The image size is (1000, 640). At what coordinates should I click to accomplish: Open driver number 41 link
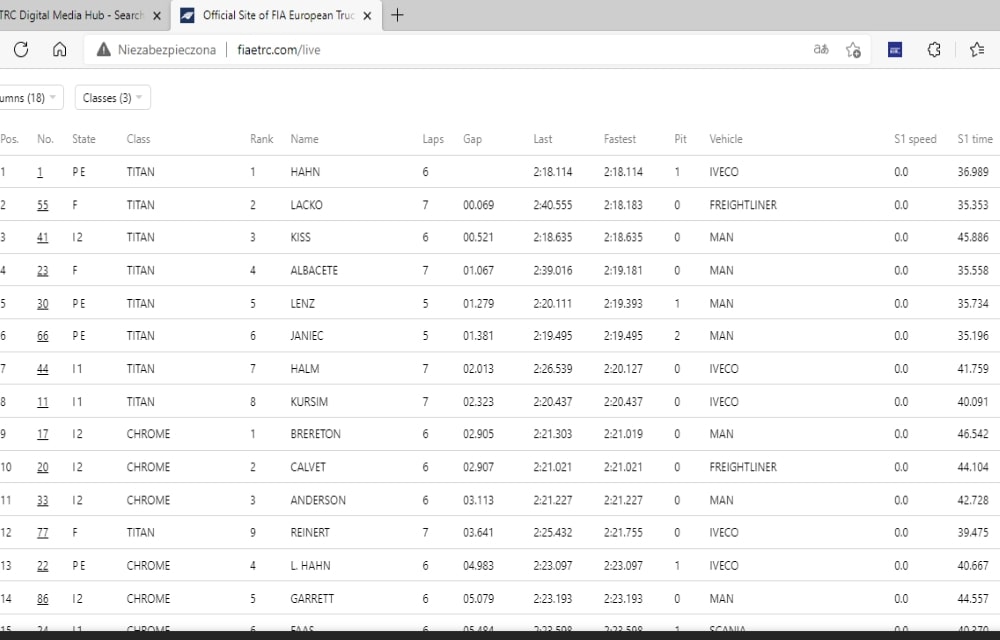[x=42, y=238]
